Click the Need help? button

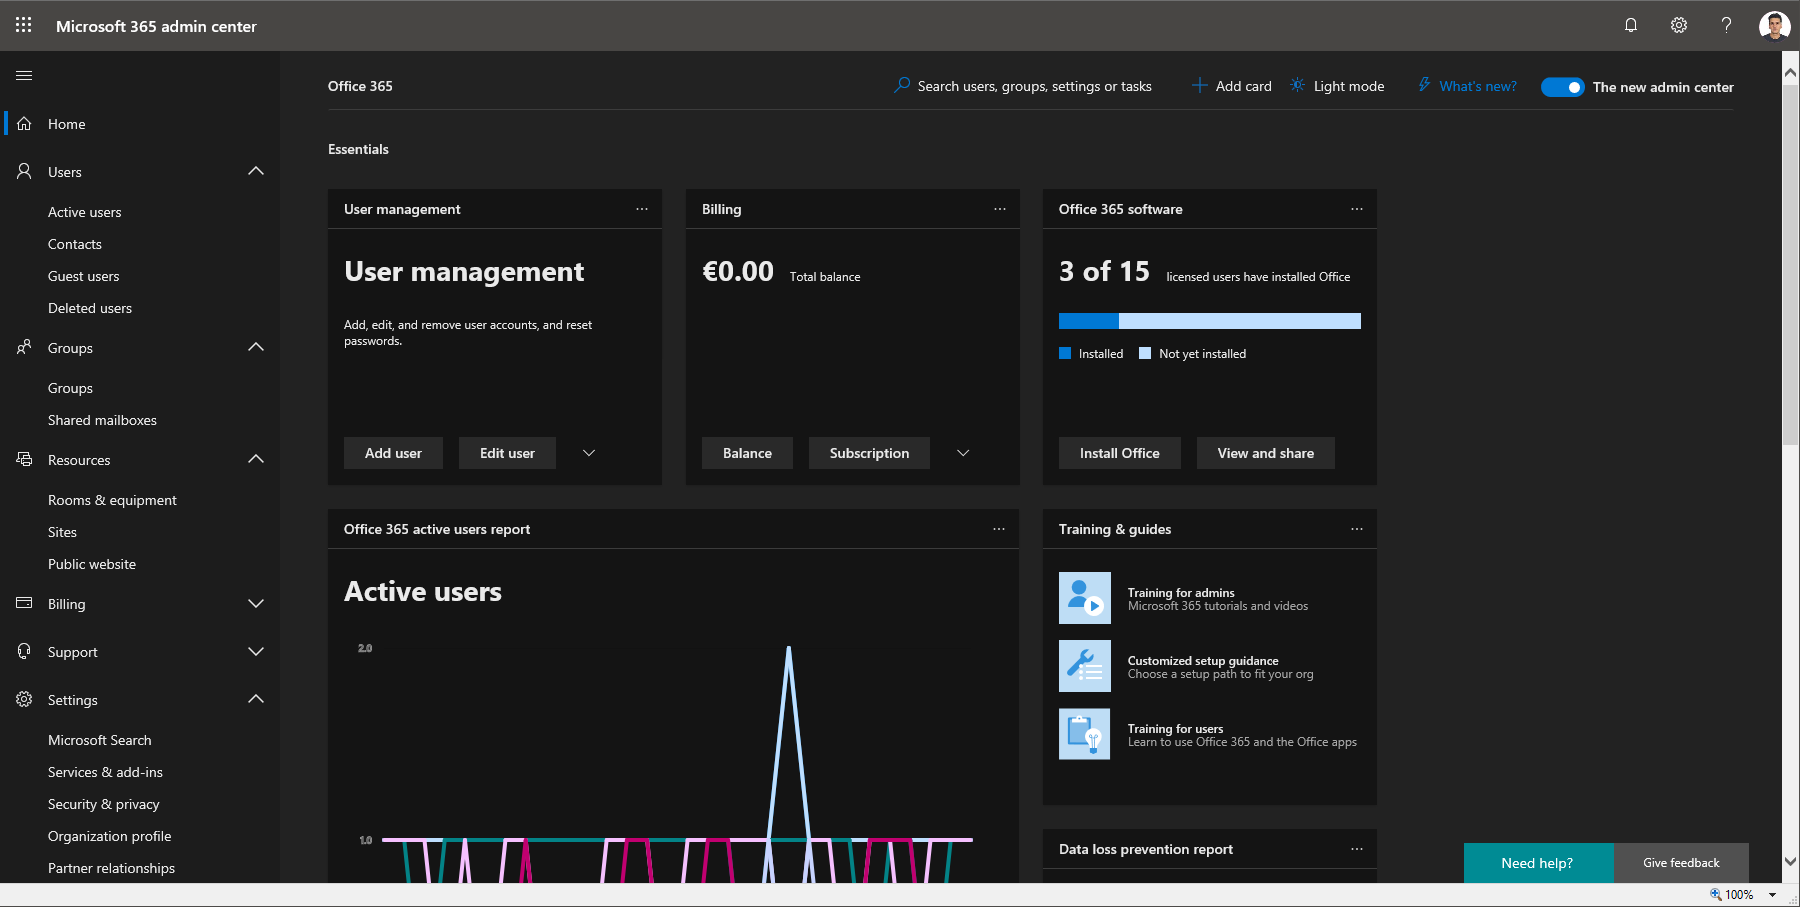pos(1538,863)
